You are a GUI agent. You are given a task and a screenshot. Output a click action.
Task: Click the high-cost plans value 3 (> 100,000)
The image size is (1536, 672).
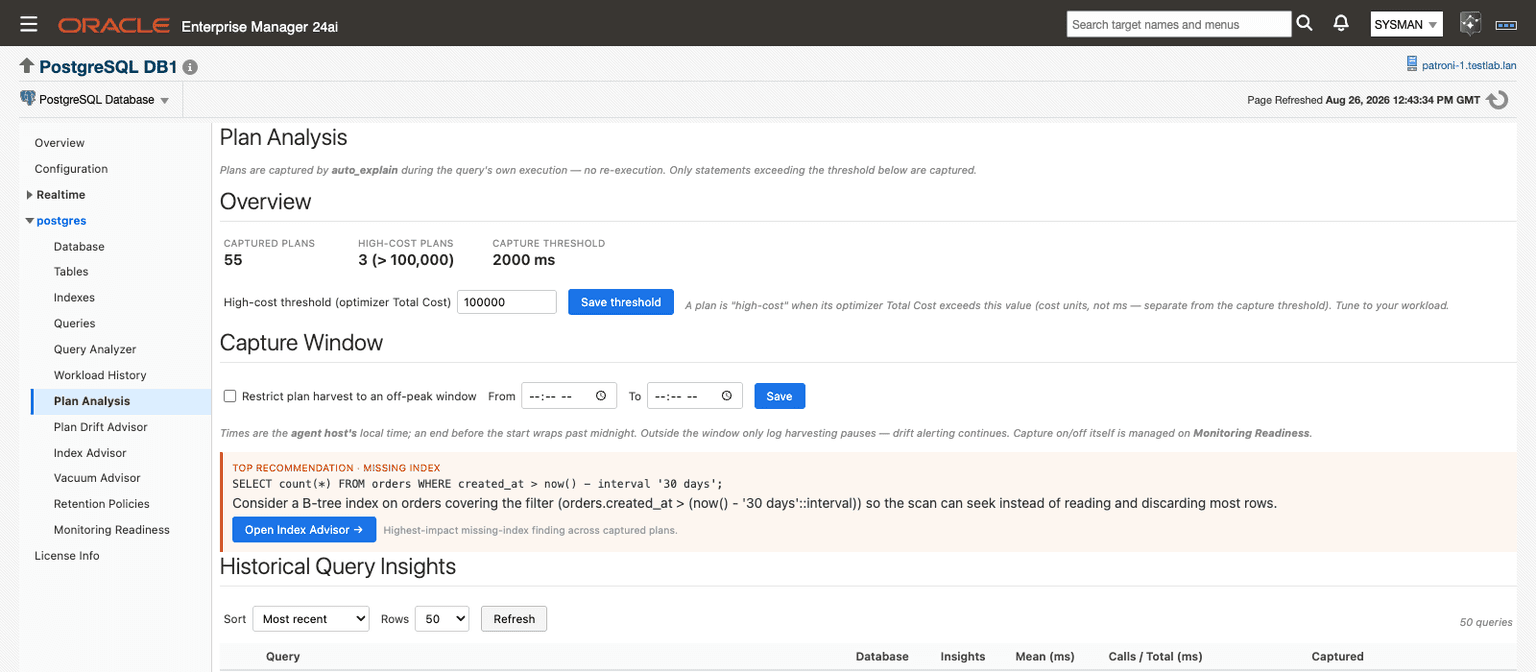(x=406, y=260)
